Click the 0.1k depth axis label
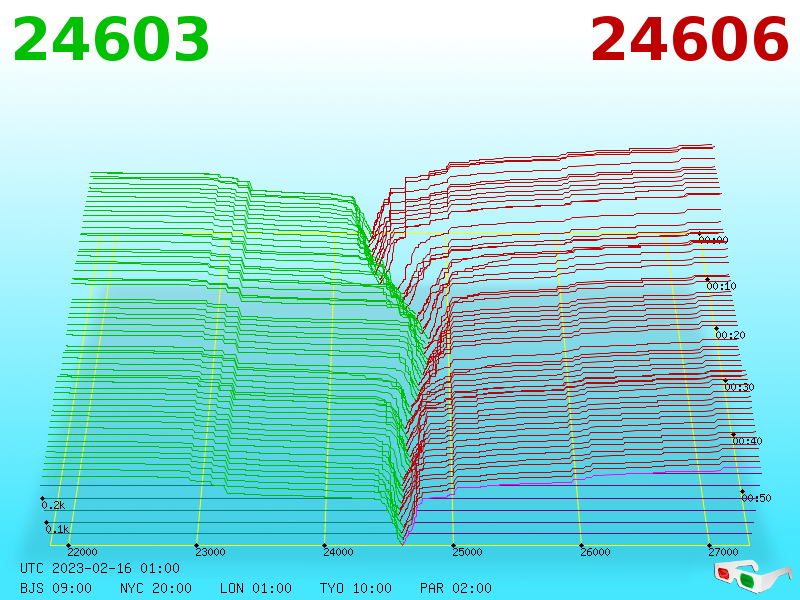 pos(57,530)
